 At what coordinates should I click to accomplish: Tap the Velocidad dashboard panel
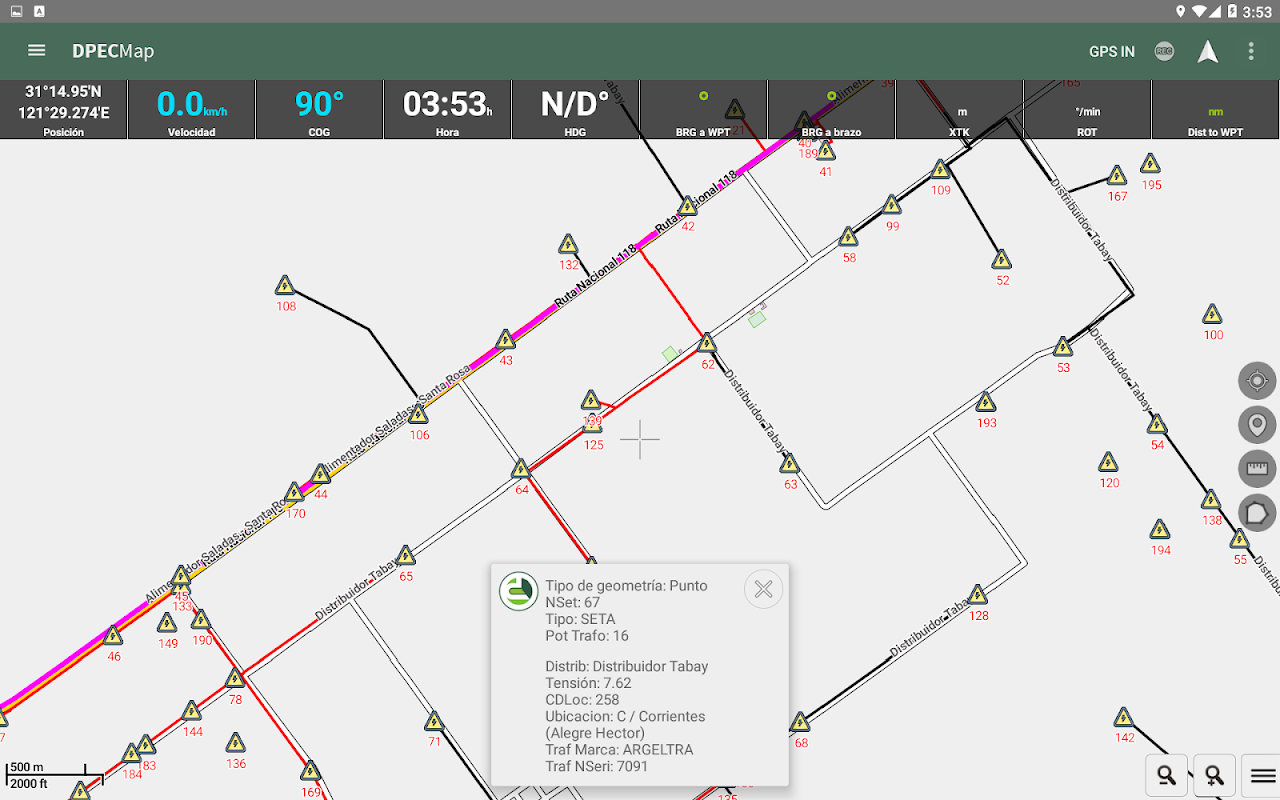pos(191,110)
